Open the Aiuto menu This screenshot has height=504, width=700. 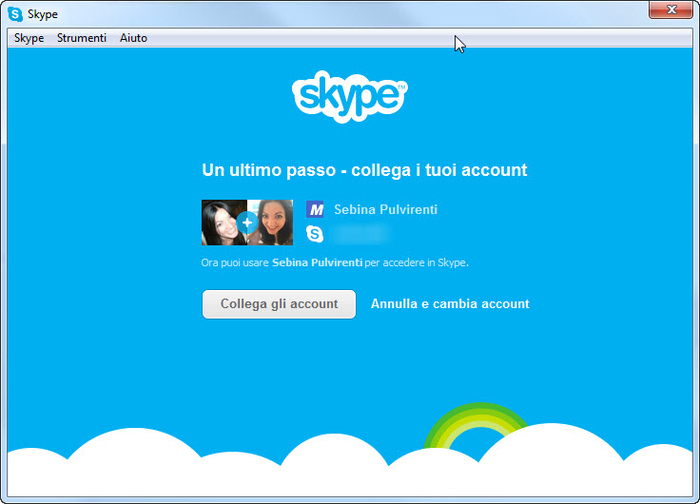pos(133,38)
